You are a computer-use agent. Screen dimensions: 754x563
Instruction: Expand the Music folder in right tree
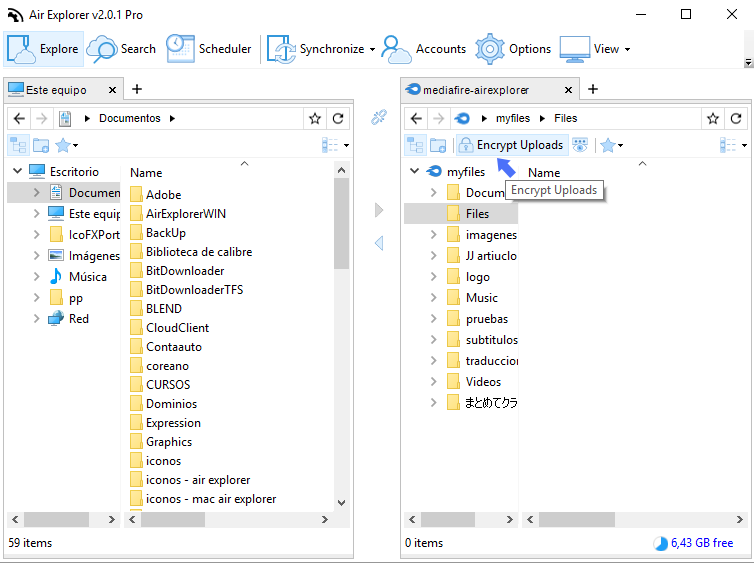coord(433,298)
